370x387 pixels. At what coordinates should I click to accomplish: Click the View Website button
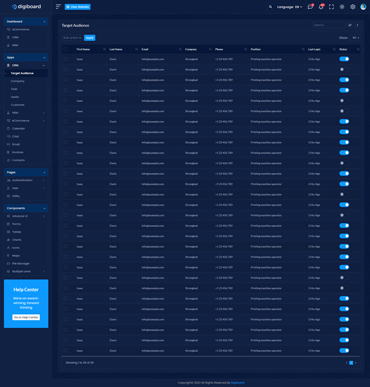click(78, 7)
